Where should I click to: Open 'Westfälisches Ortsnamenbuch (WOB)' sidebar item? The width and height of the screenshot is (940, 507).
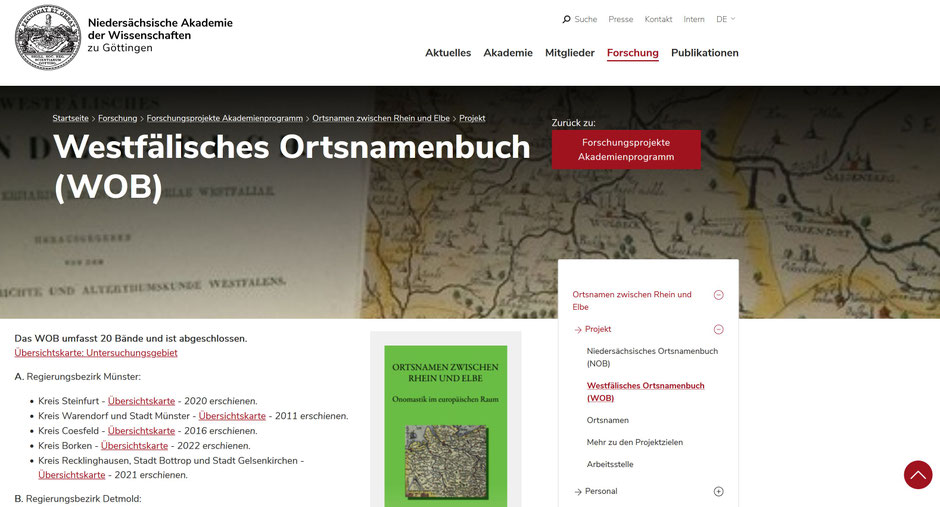(646, 392)
